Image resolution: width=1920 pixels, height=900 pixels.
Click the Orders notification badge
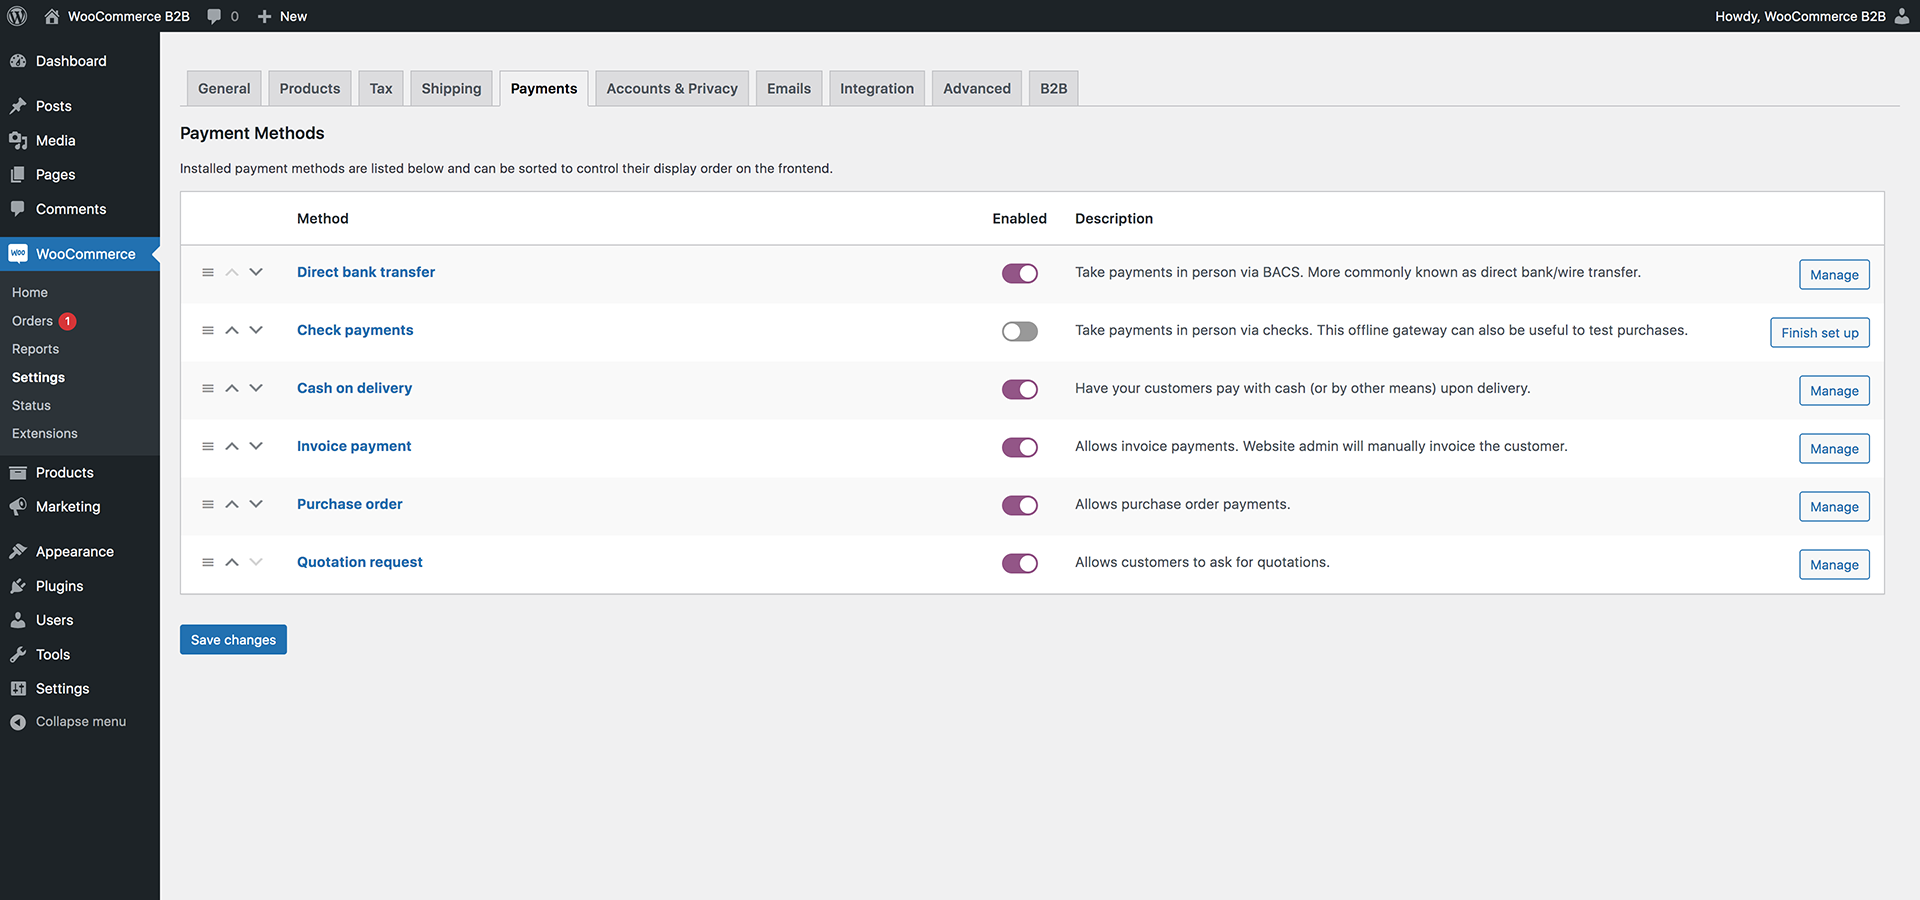pyautogui.click(x=67, y=320)
